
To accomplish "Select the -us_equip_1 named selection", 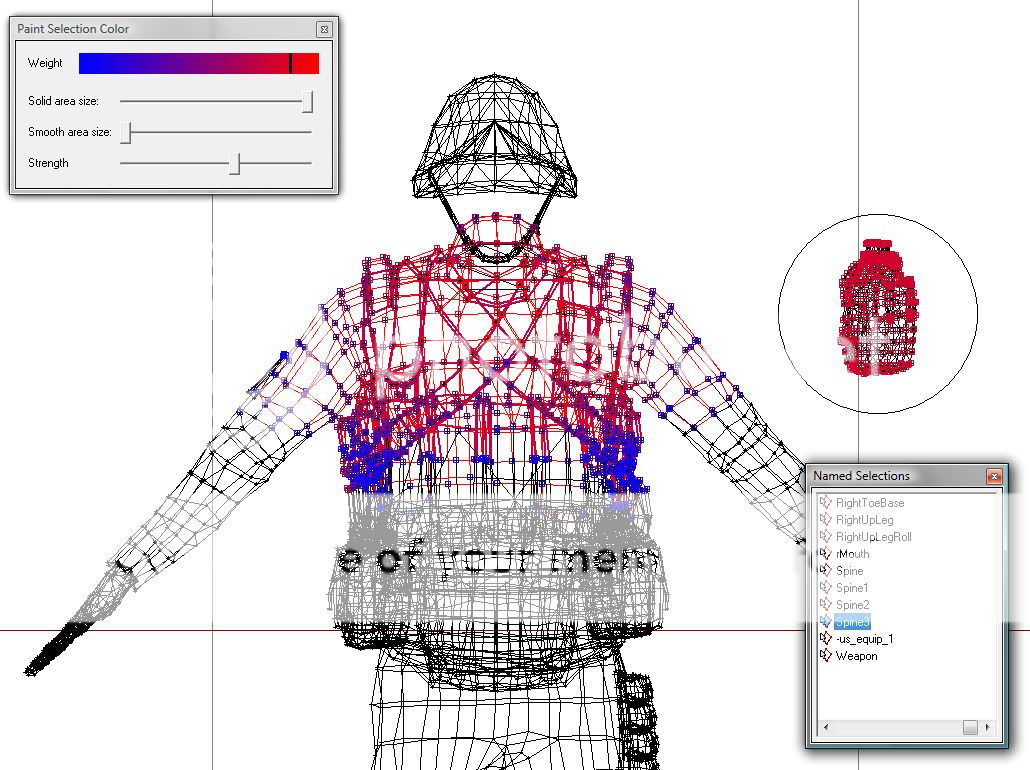I will pos(864,639).
